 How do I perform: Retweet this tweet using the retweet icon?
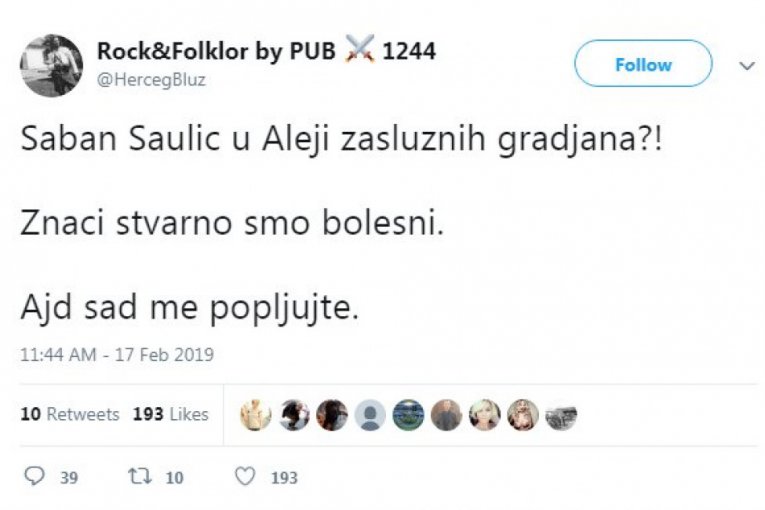coord(139,477)
